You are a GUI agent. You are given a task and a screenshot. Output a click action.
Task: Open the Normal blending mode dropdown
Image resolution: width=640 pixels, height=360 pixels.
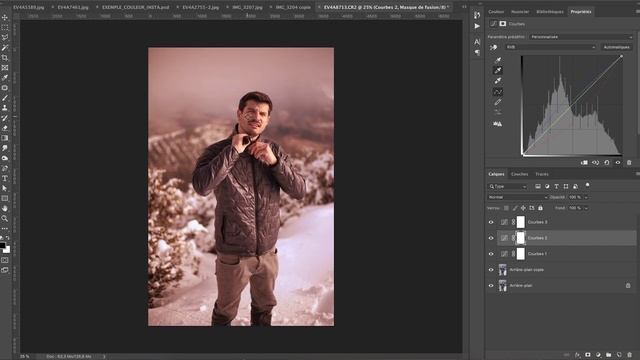tap(517, 198)
